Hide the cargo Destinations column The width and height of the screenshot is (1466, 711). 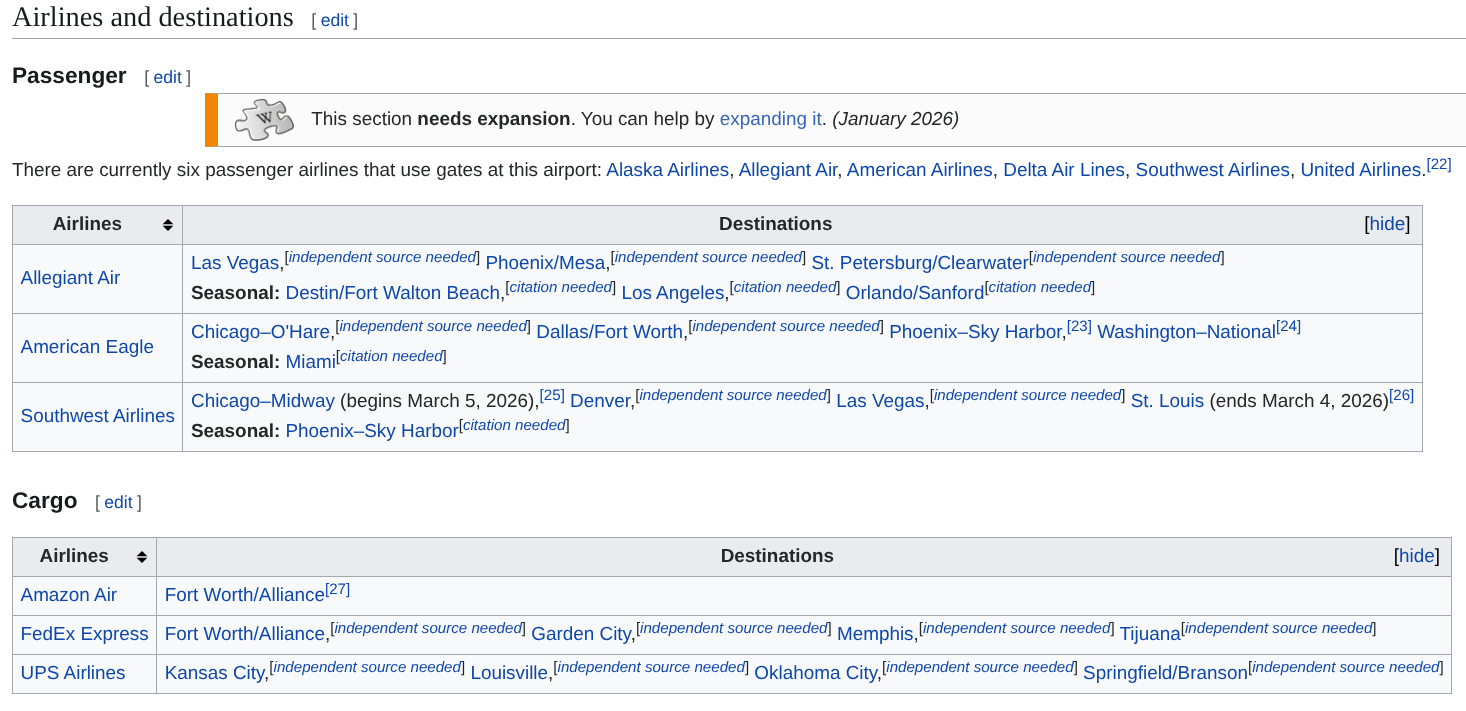pos(1416,556)
